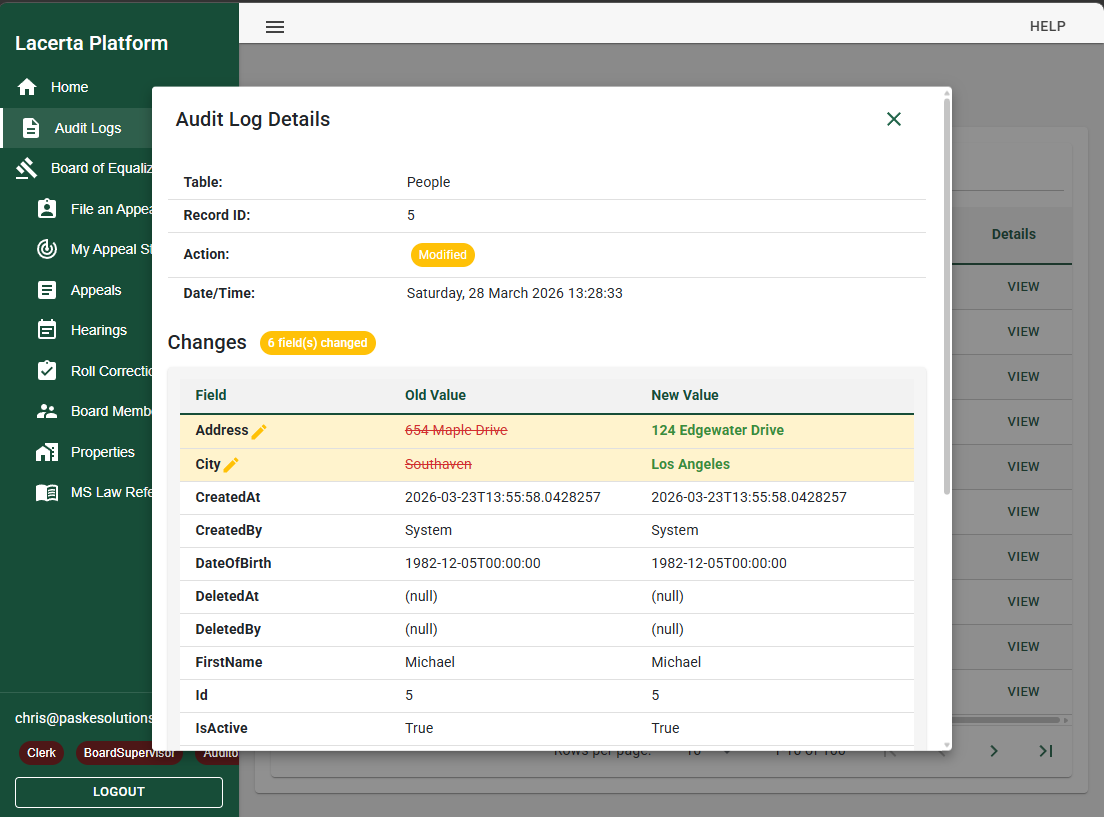Go to the next page of results
1104x817 pixels.
[993, 751]
